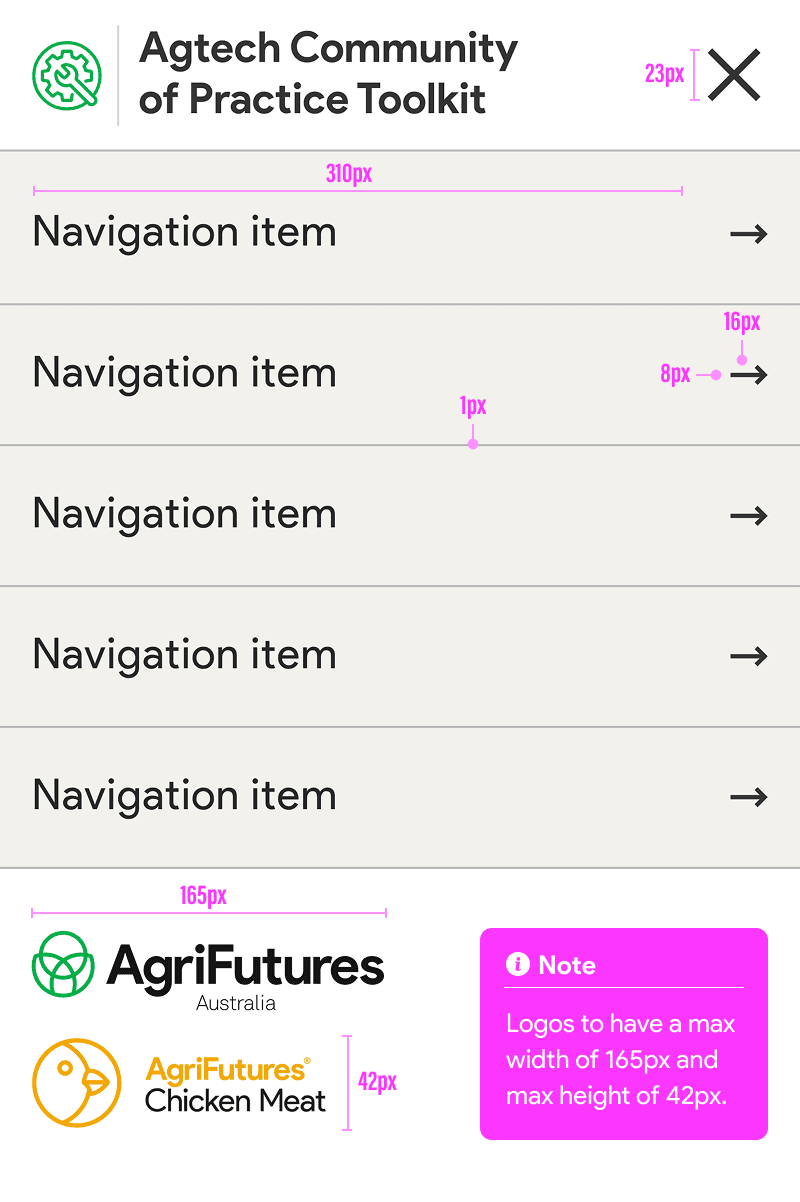800x1202 pixels.
Task: Close the menu with the X icon
Action: (734, 76)
